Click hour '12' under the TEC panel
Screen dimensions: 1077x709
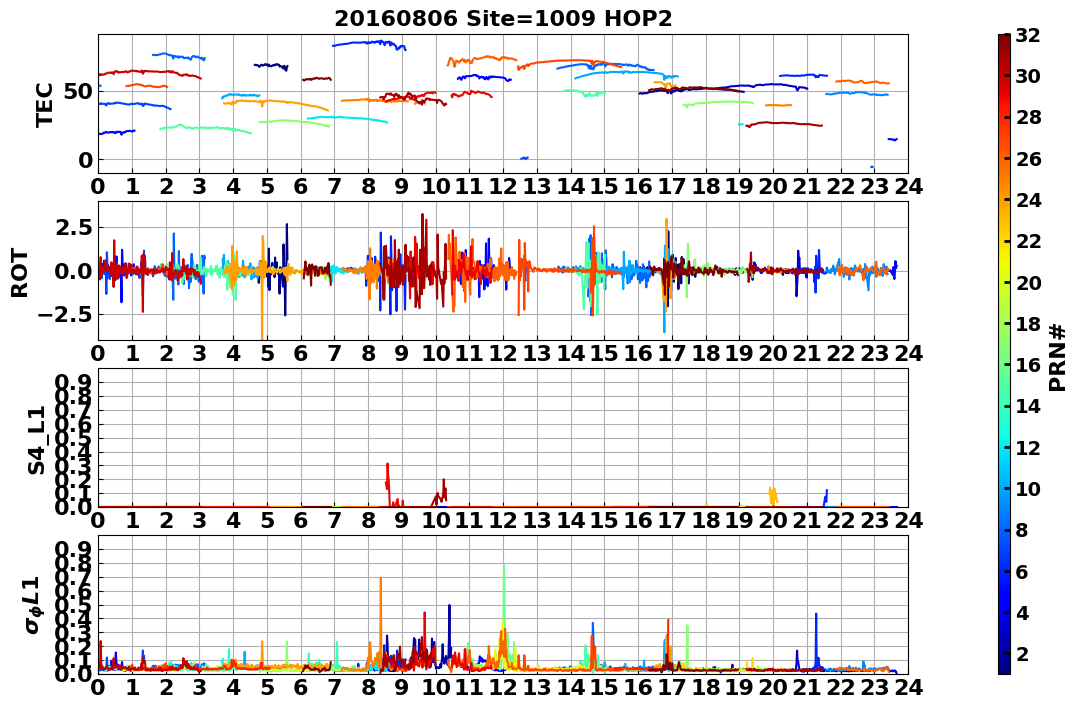click(x=503, y=186)
